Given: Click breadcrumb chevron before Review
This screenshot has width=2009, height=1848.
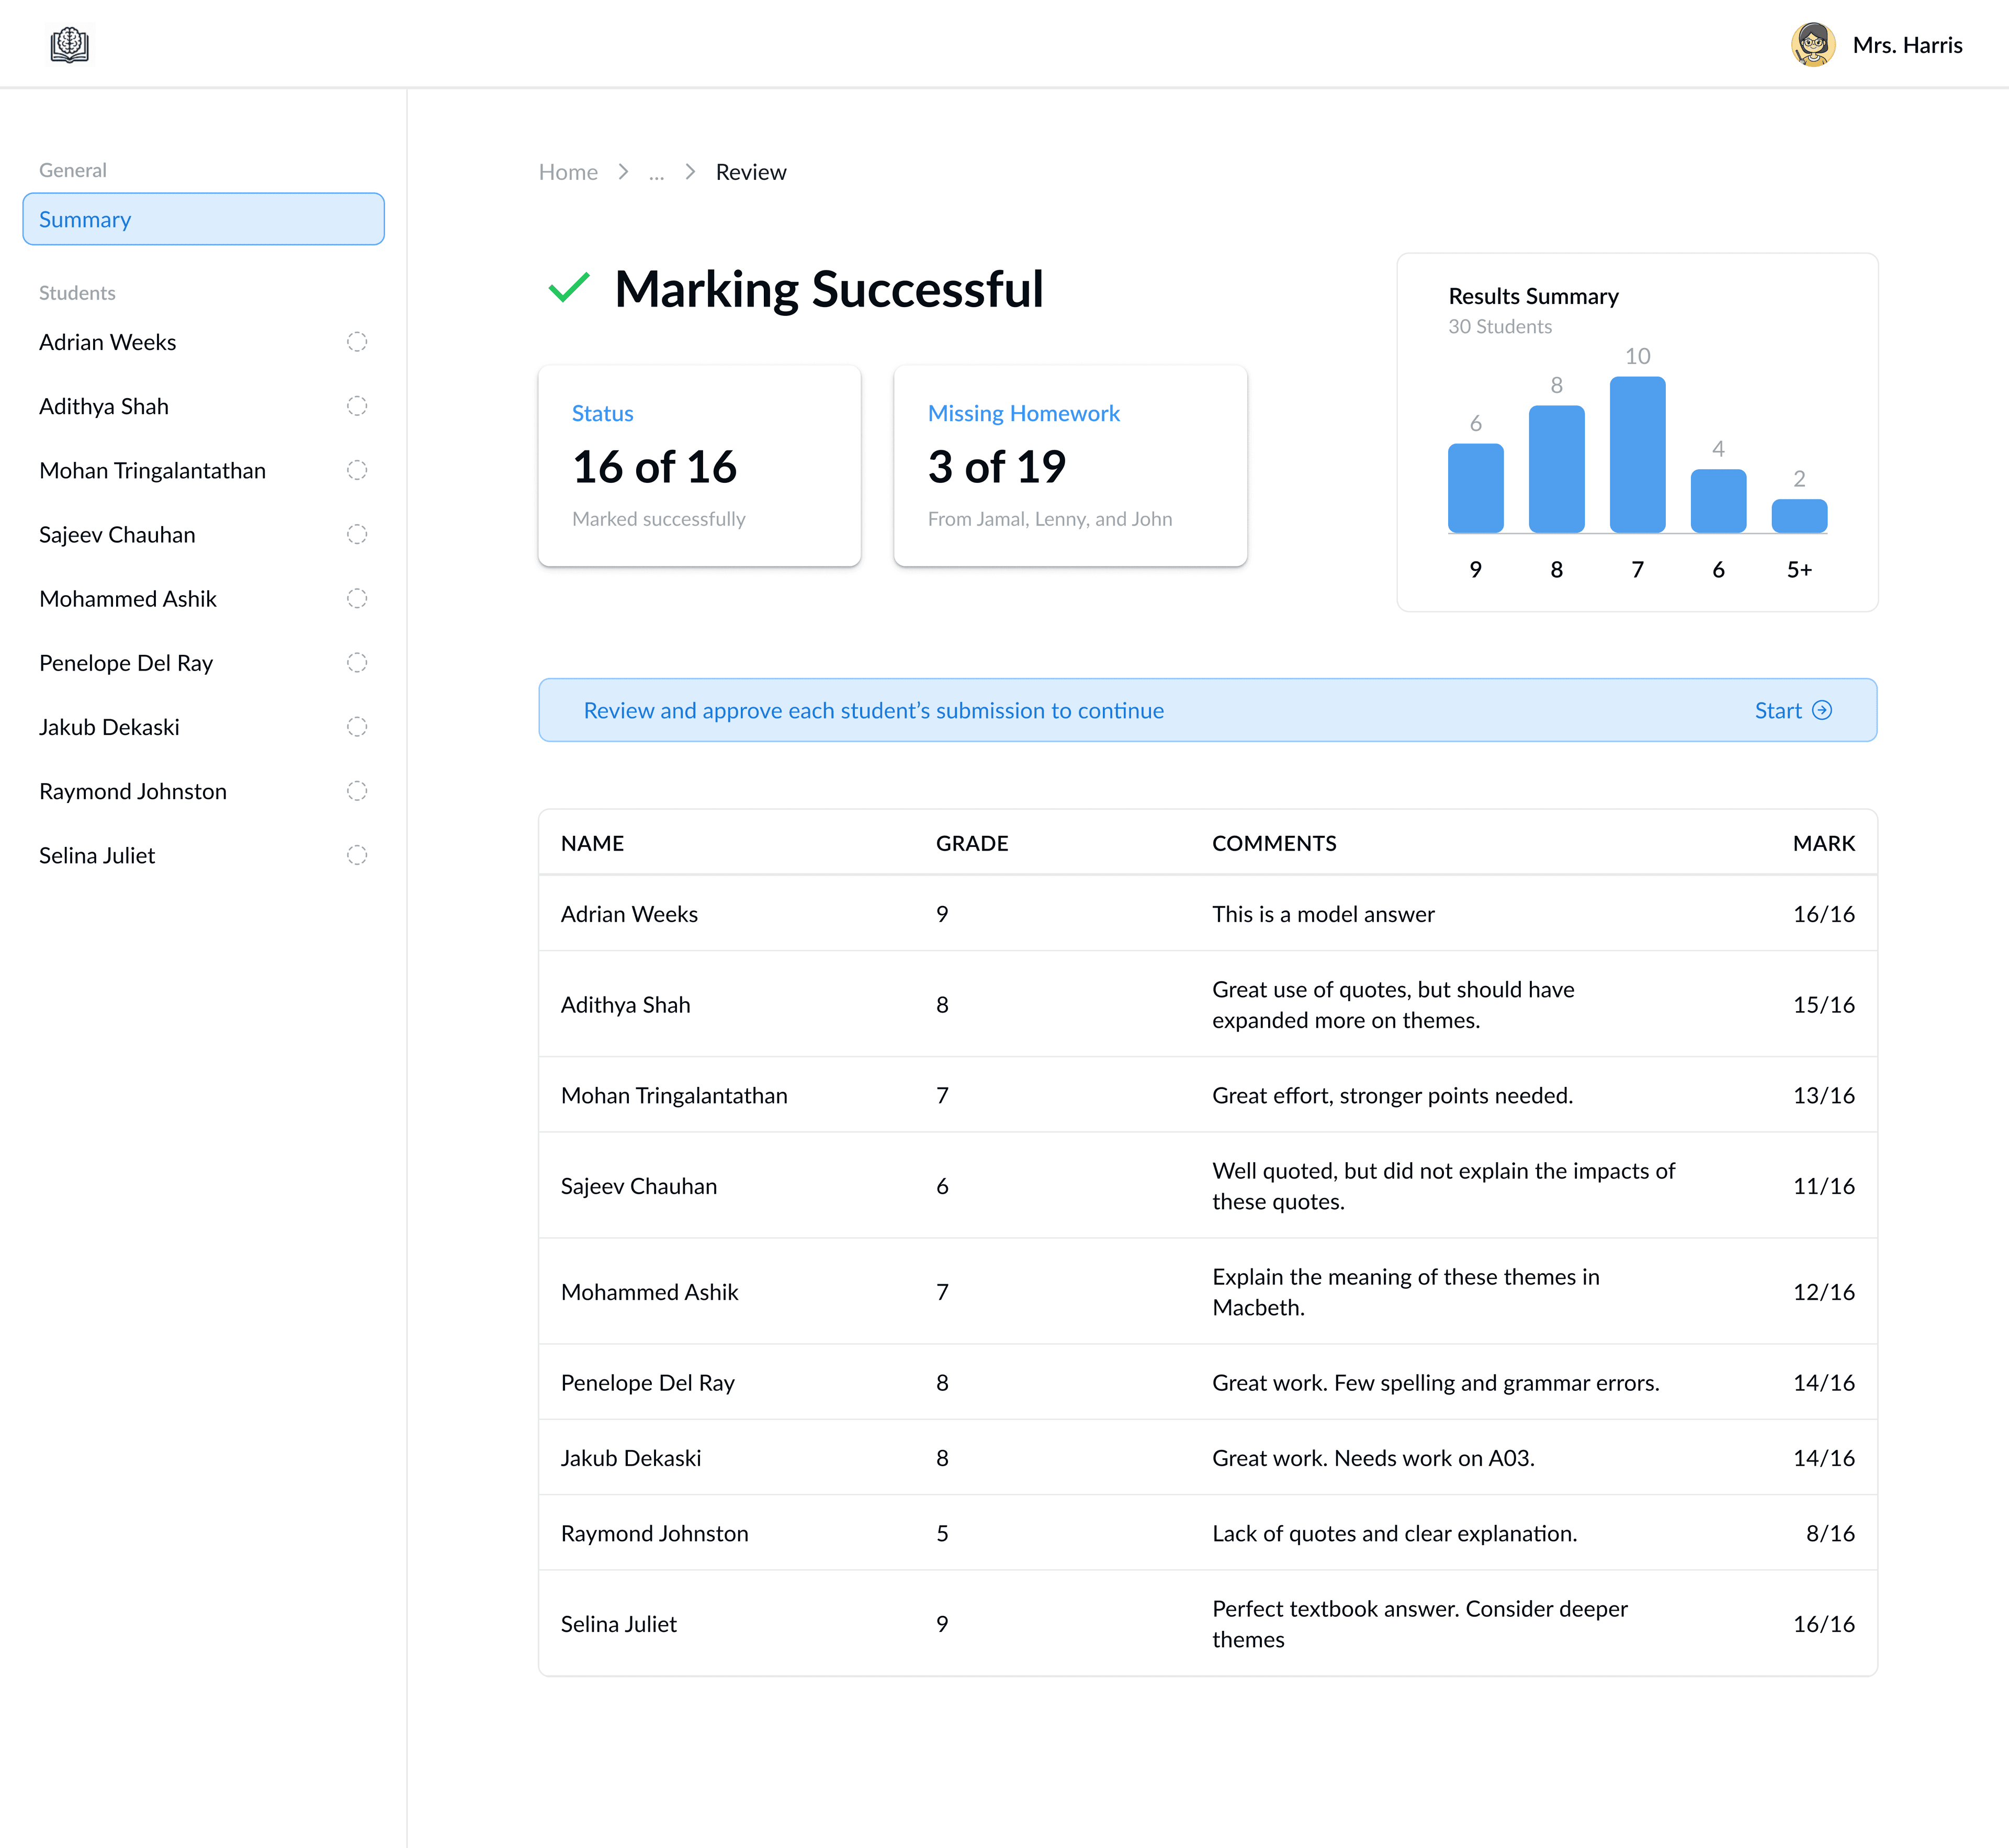Looking at the screenshot, I should point(690,172).
